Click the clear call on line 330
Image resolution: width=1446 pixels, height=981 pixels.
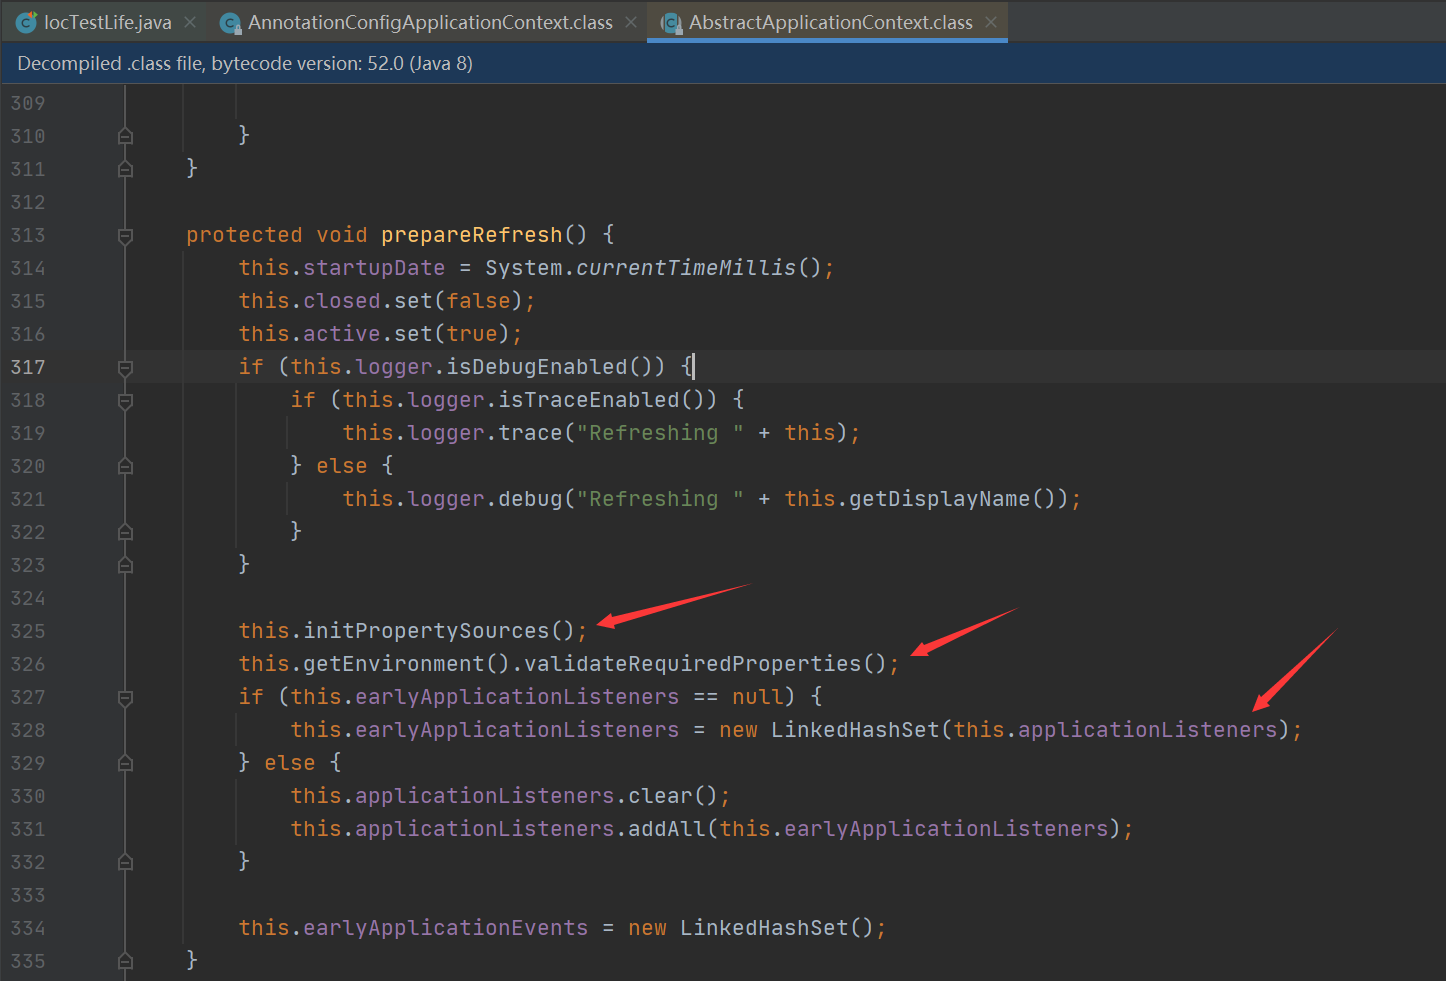[x=660, y=796]
